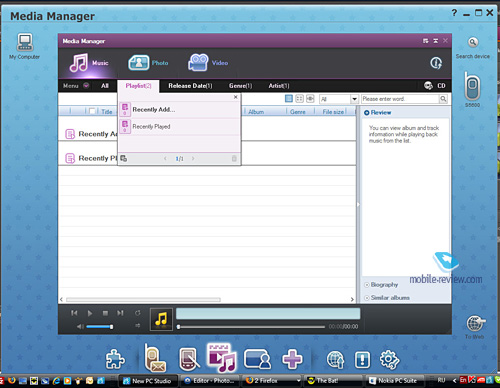The image size is (500, 388).
Task: Click the music note album art thumbnail
Action: click(x=161, y=319)
